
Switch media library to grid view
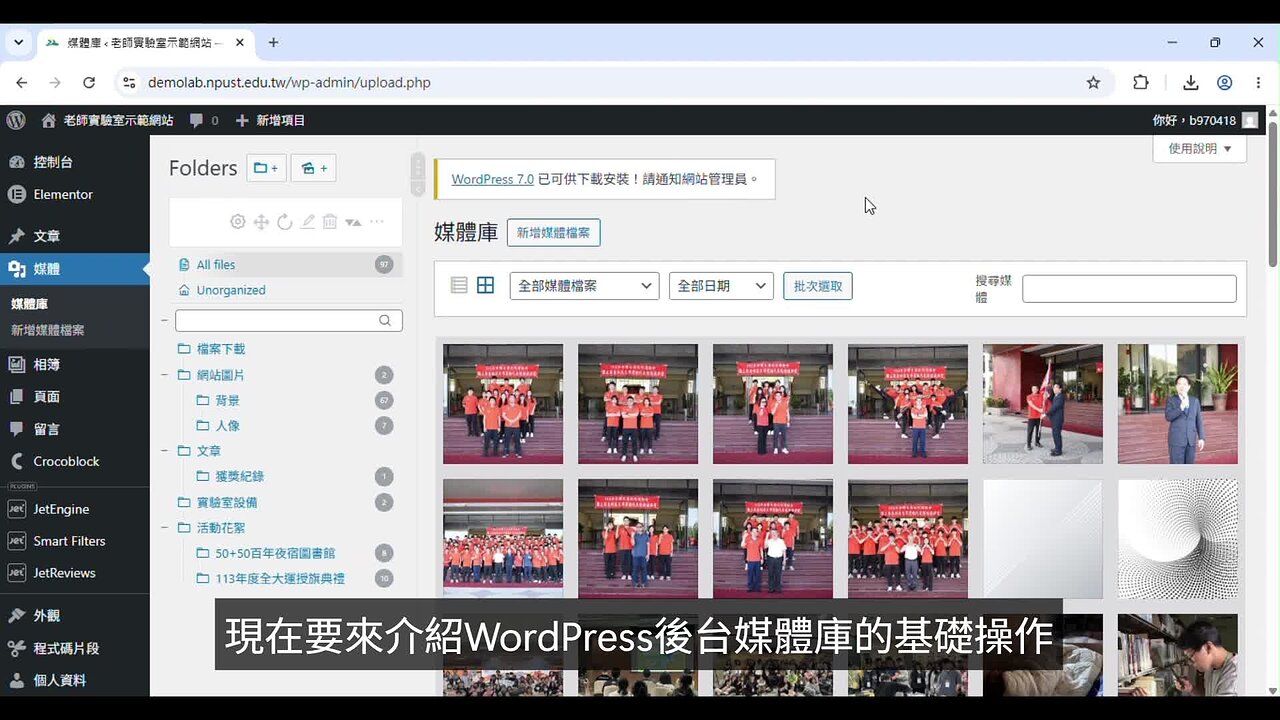[485, 286]
